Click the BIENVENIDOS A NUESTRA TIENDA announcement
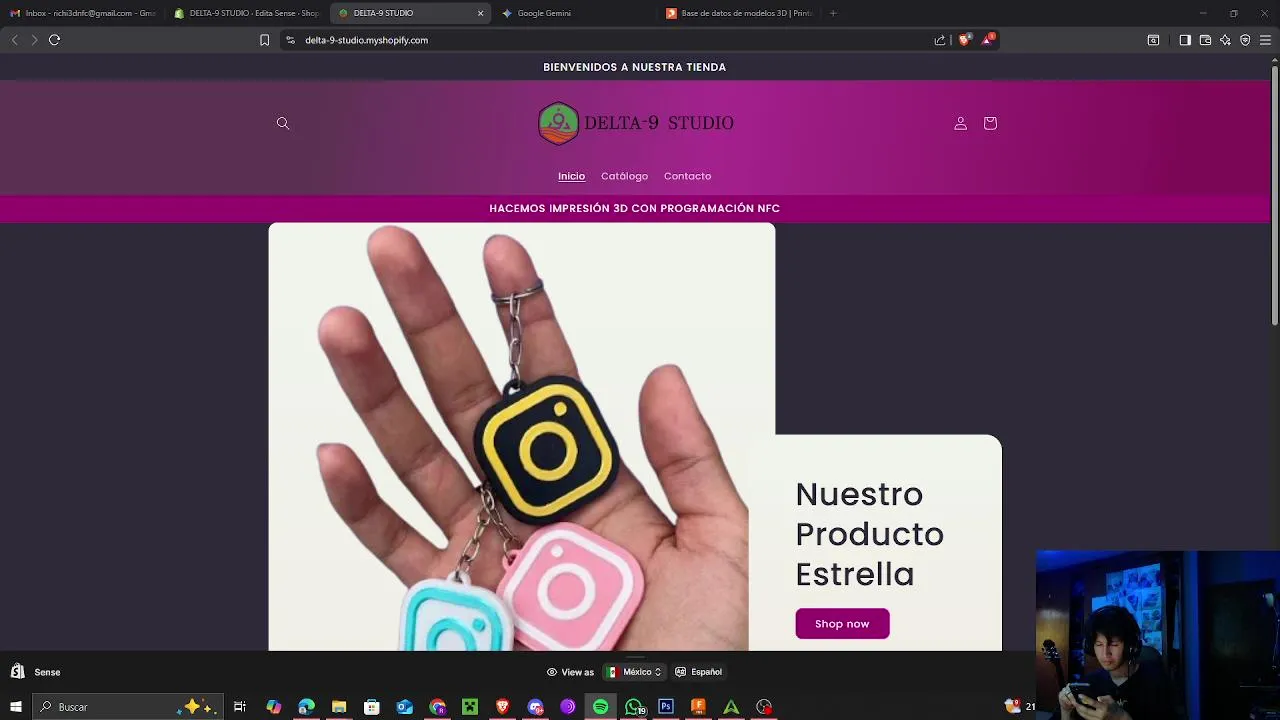 click(x=634, y=67)
